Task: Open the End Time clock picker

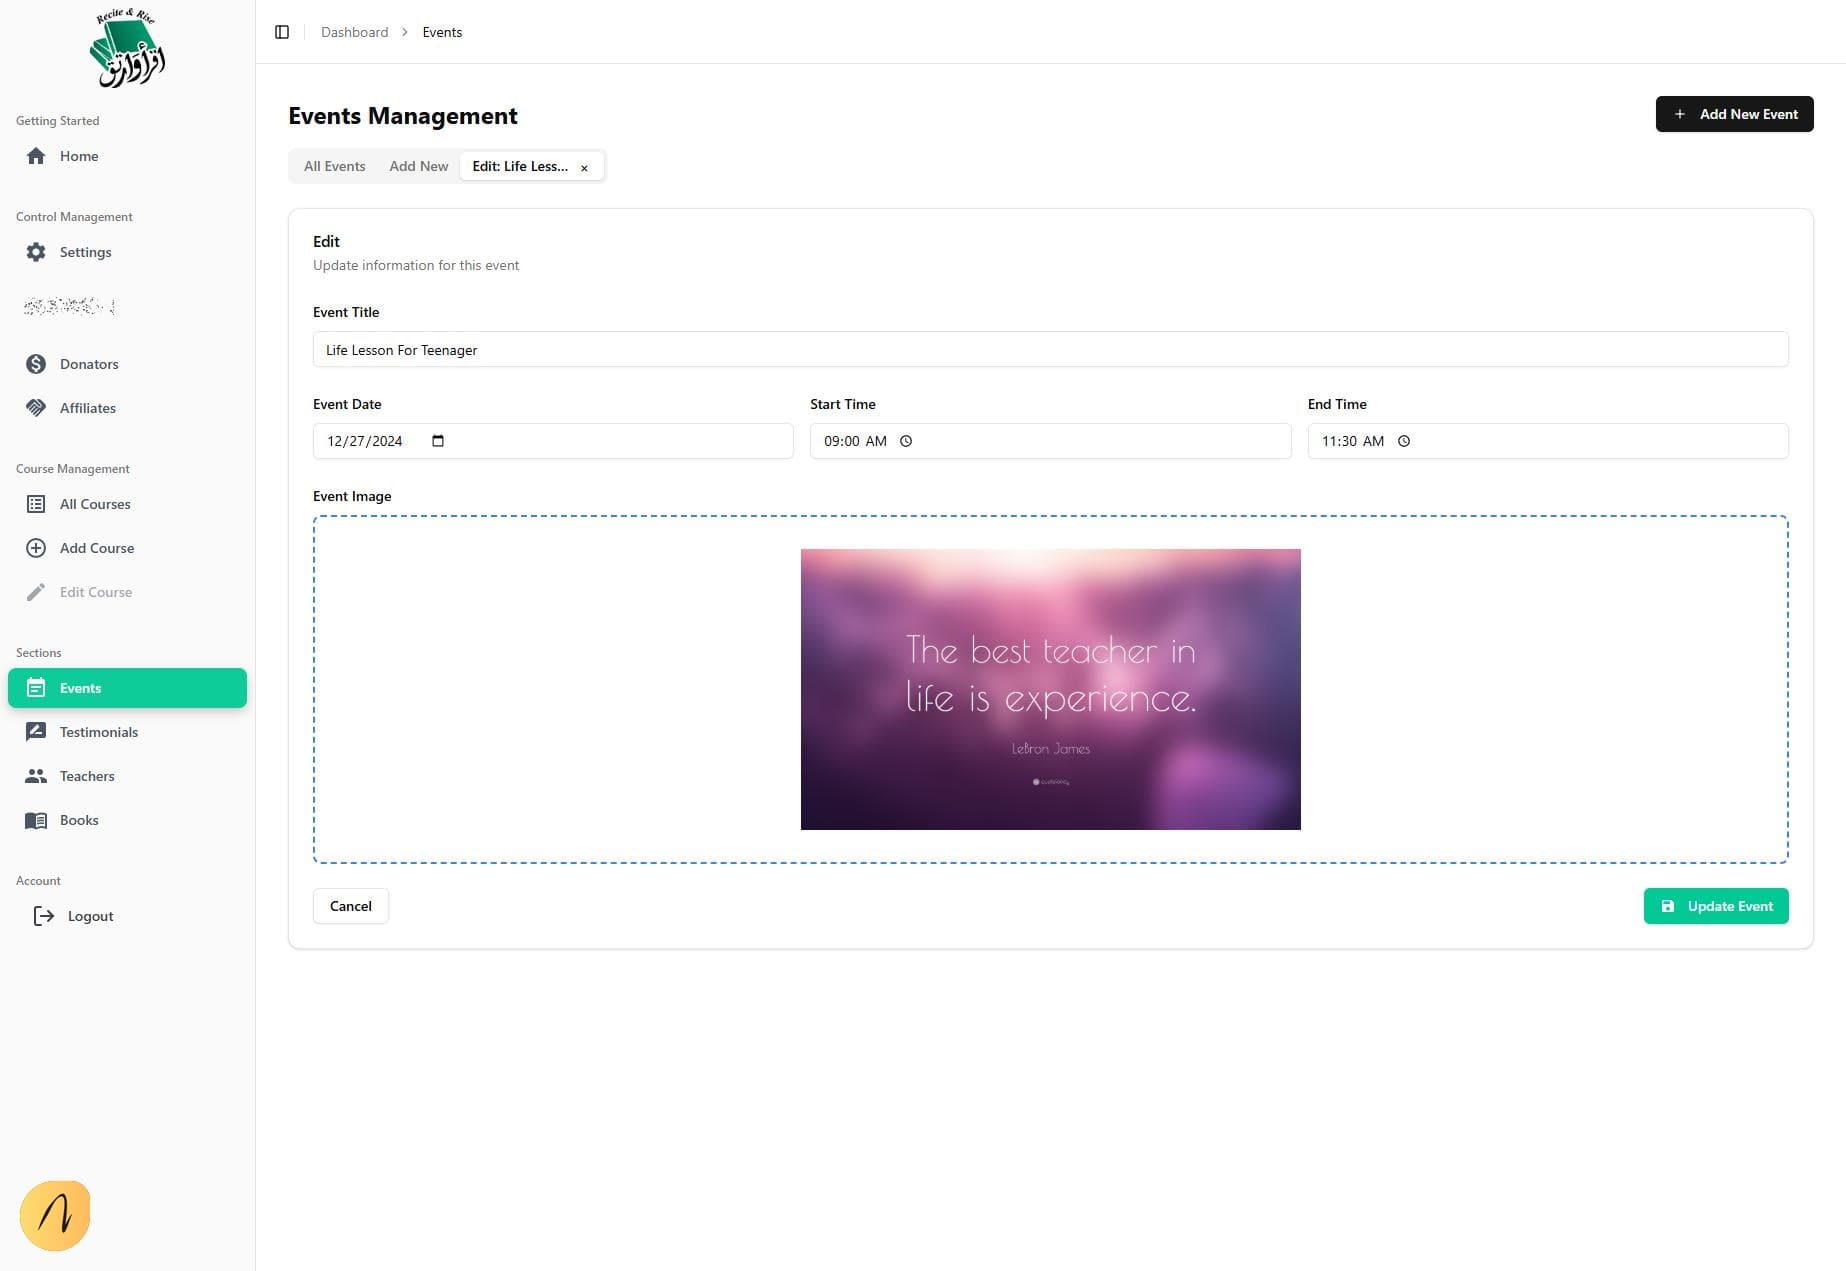Action: click(1404, 441)
